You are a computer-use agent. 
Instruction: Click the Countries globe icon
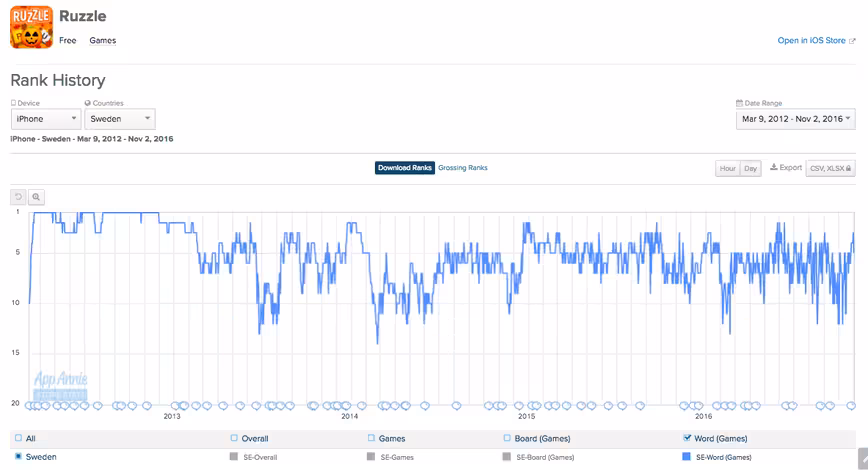87,103
